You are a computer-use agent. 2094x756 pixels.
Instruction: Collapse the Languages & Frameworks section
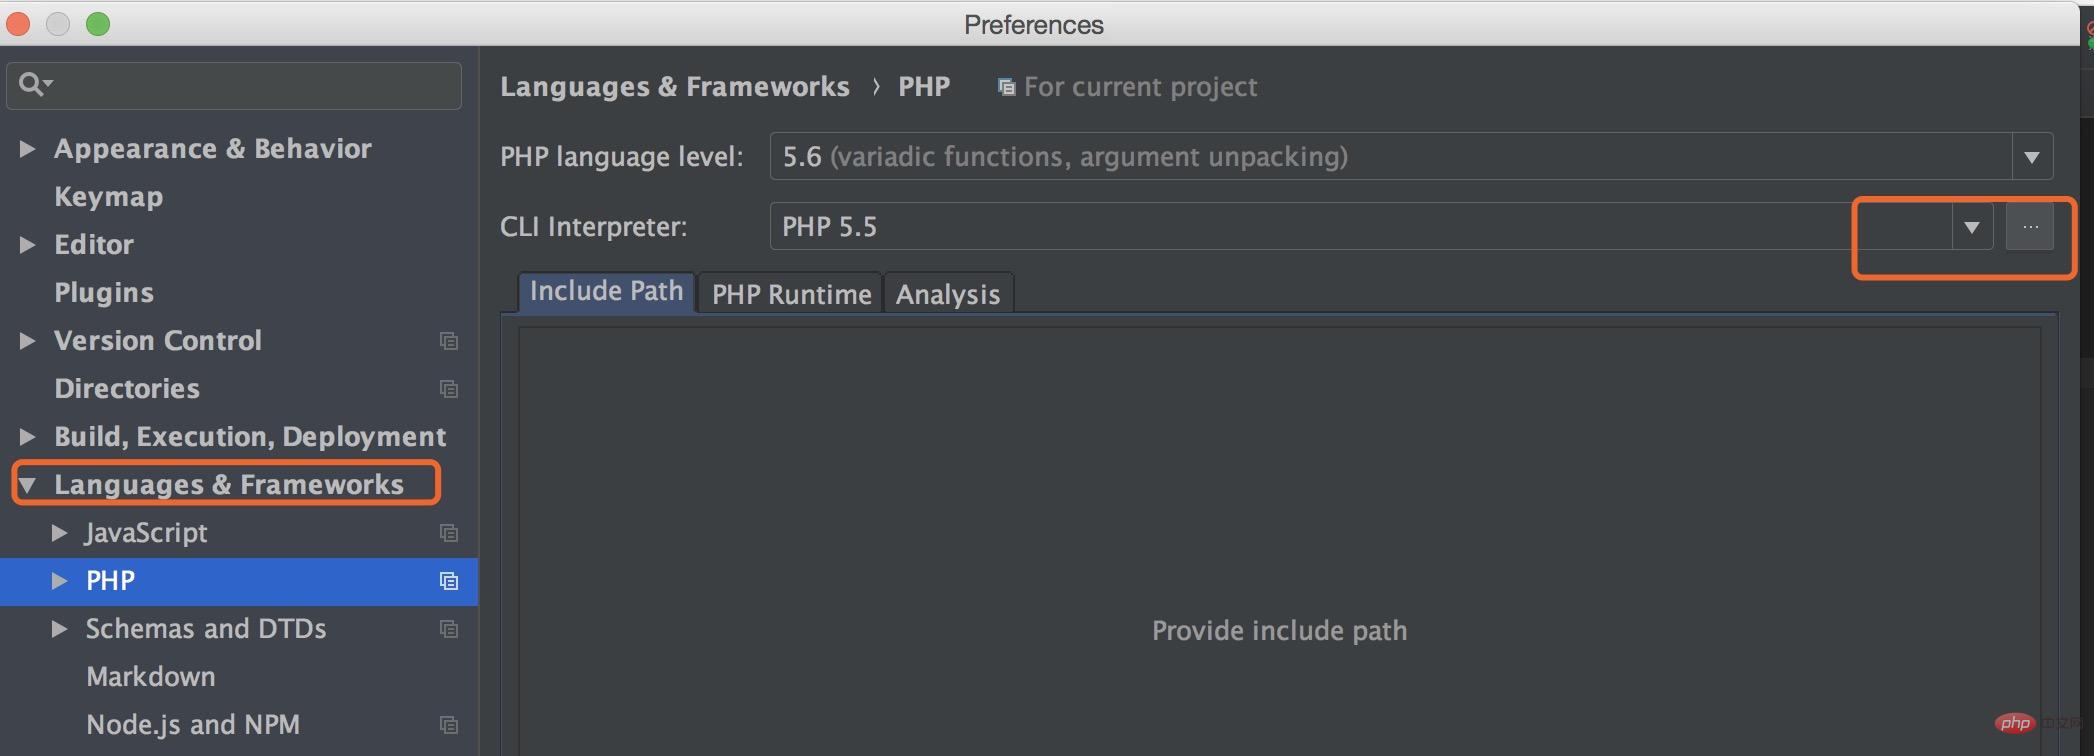click(x=27, y=485)
